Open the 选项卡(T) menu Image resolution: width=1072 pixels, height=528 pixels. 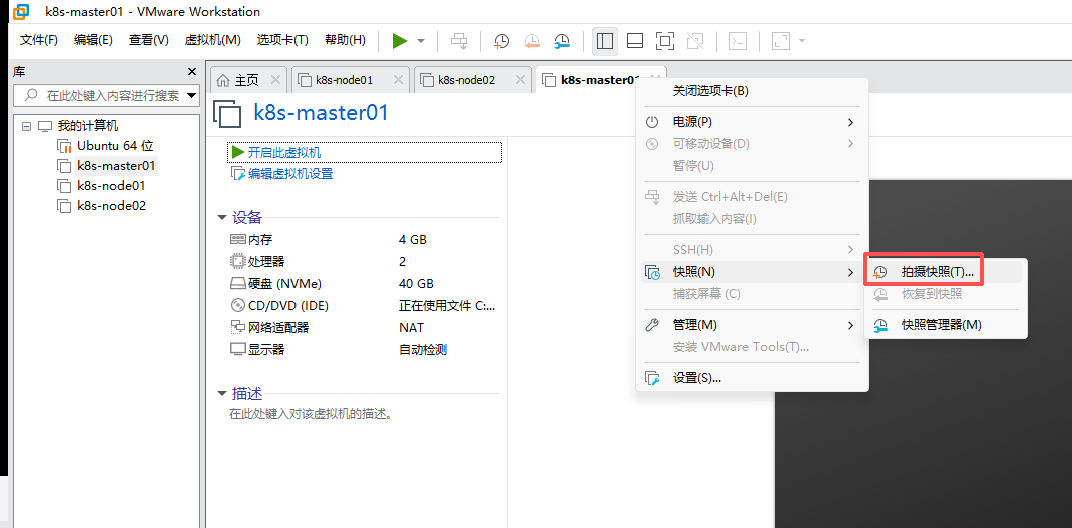(282, 40)
